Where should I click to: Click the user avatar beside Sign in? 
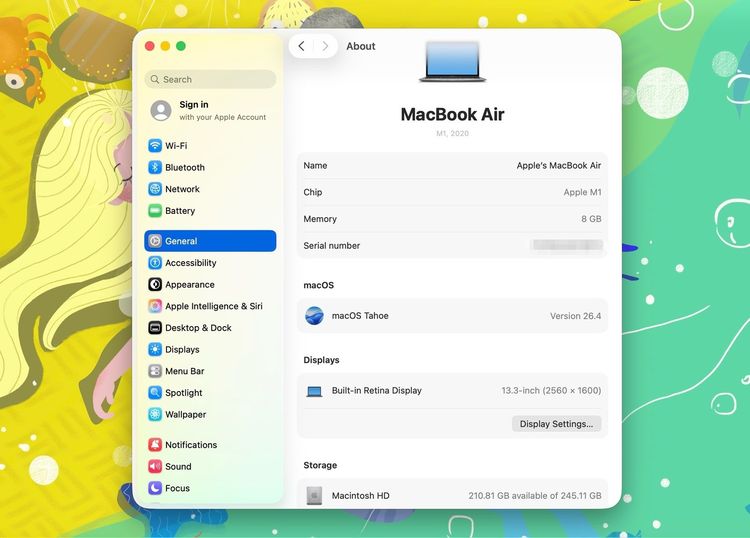coord(161,110)
